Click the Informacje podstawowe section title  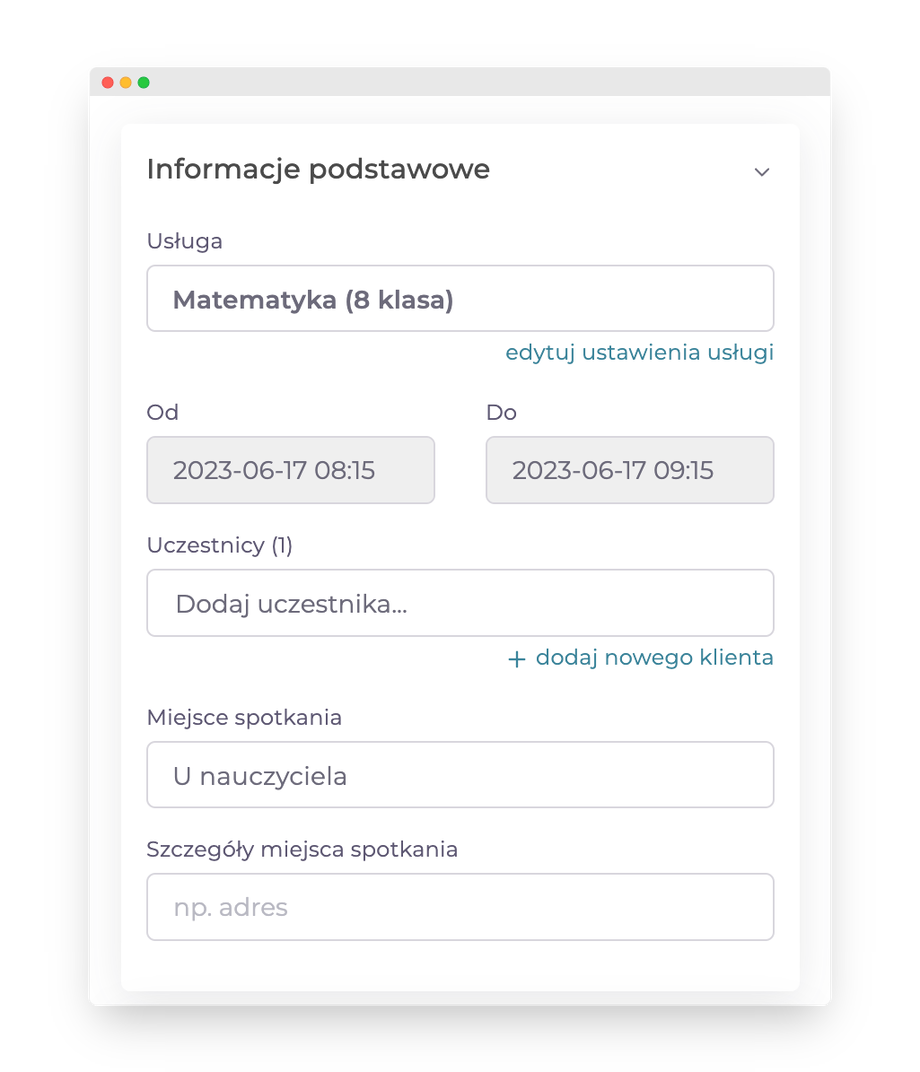(318, 170)
